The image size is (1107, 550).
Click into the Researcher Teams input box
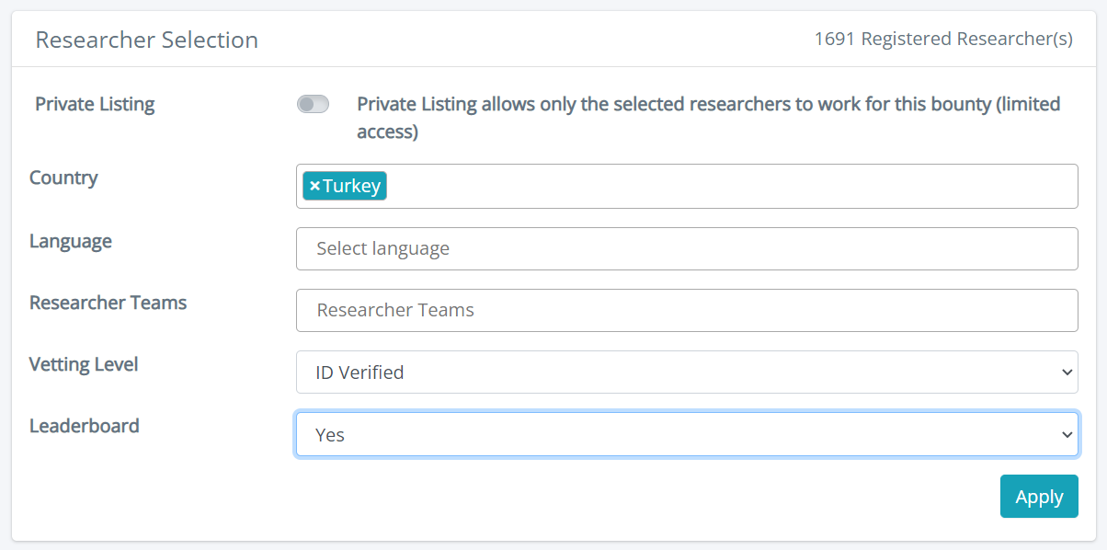[x=686, y=310]
